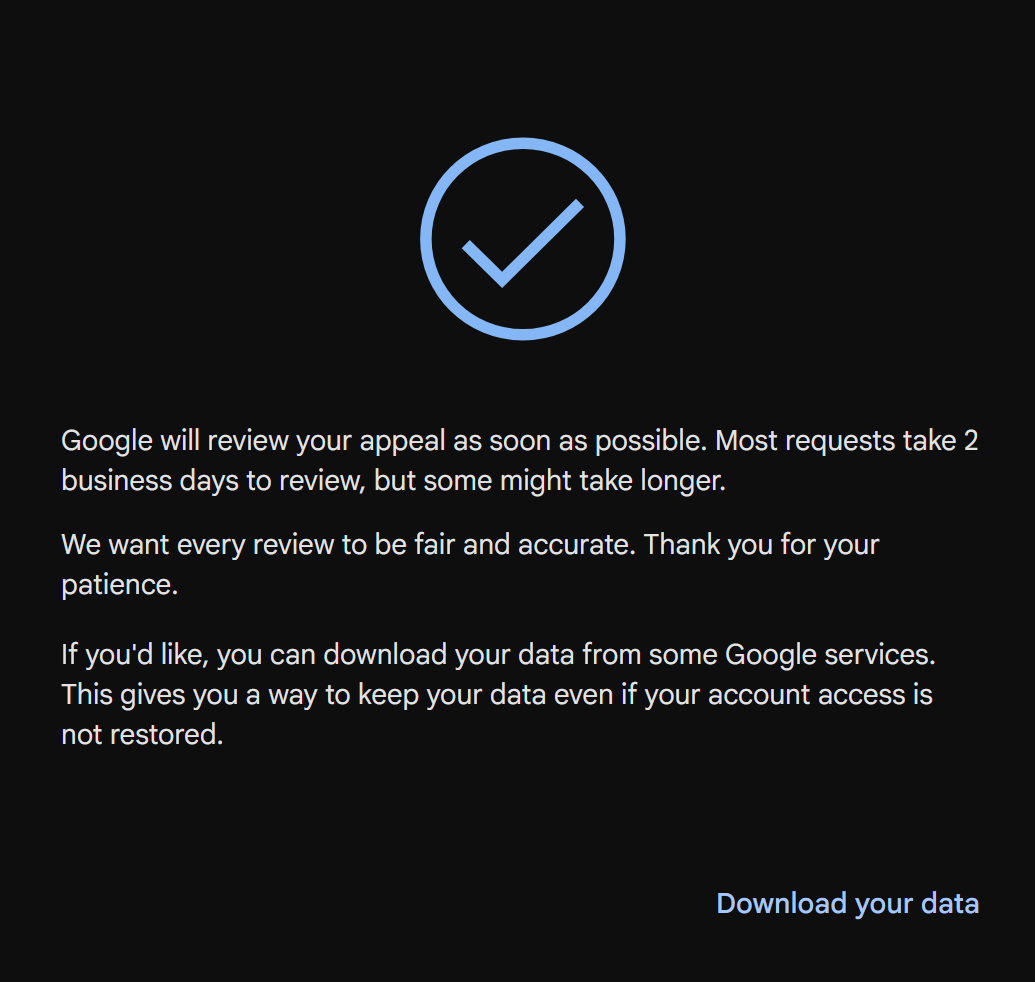Select the paragraph about reviewing your appeal
Image resolution: width=1035 pixels, height=982 pixels.
click(x=519, y=461)
